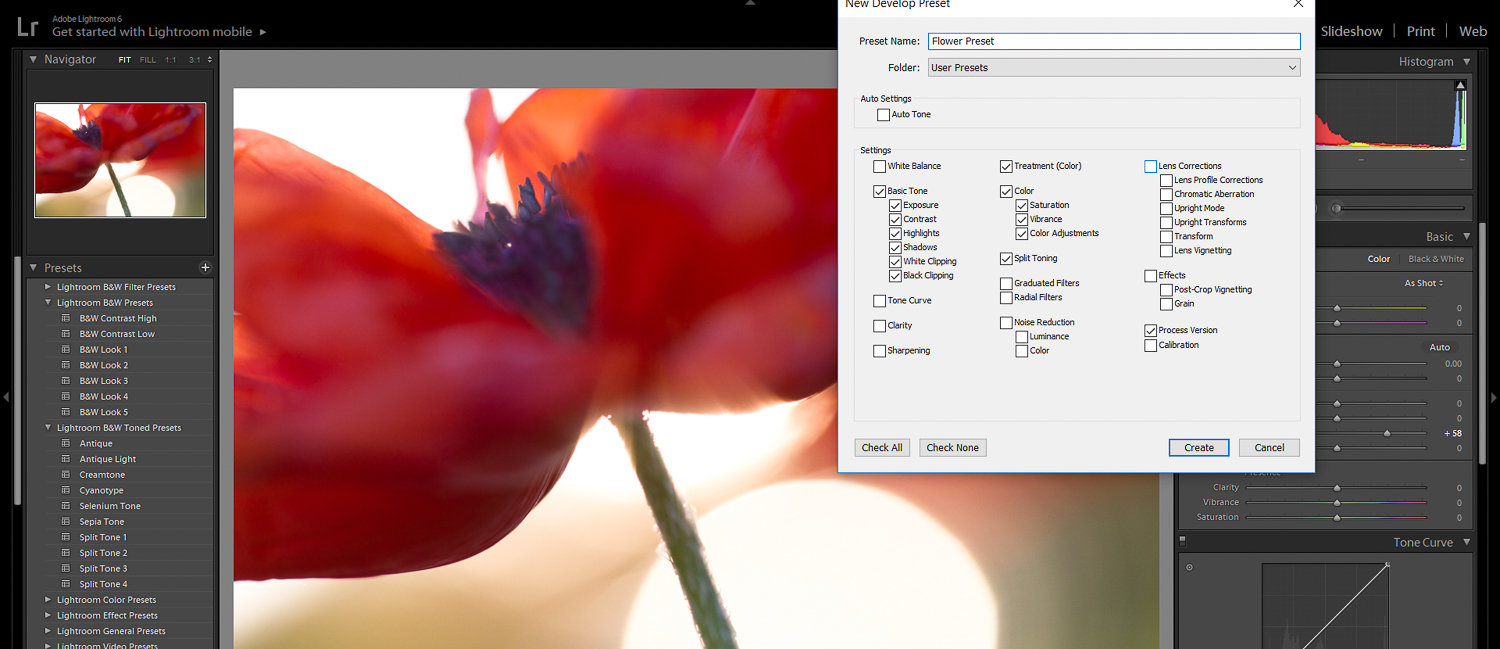Switch to the Web module
Image resolution: width=1500 pixels, height=649 pixels.
1473,31
